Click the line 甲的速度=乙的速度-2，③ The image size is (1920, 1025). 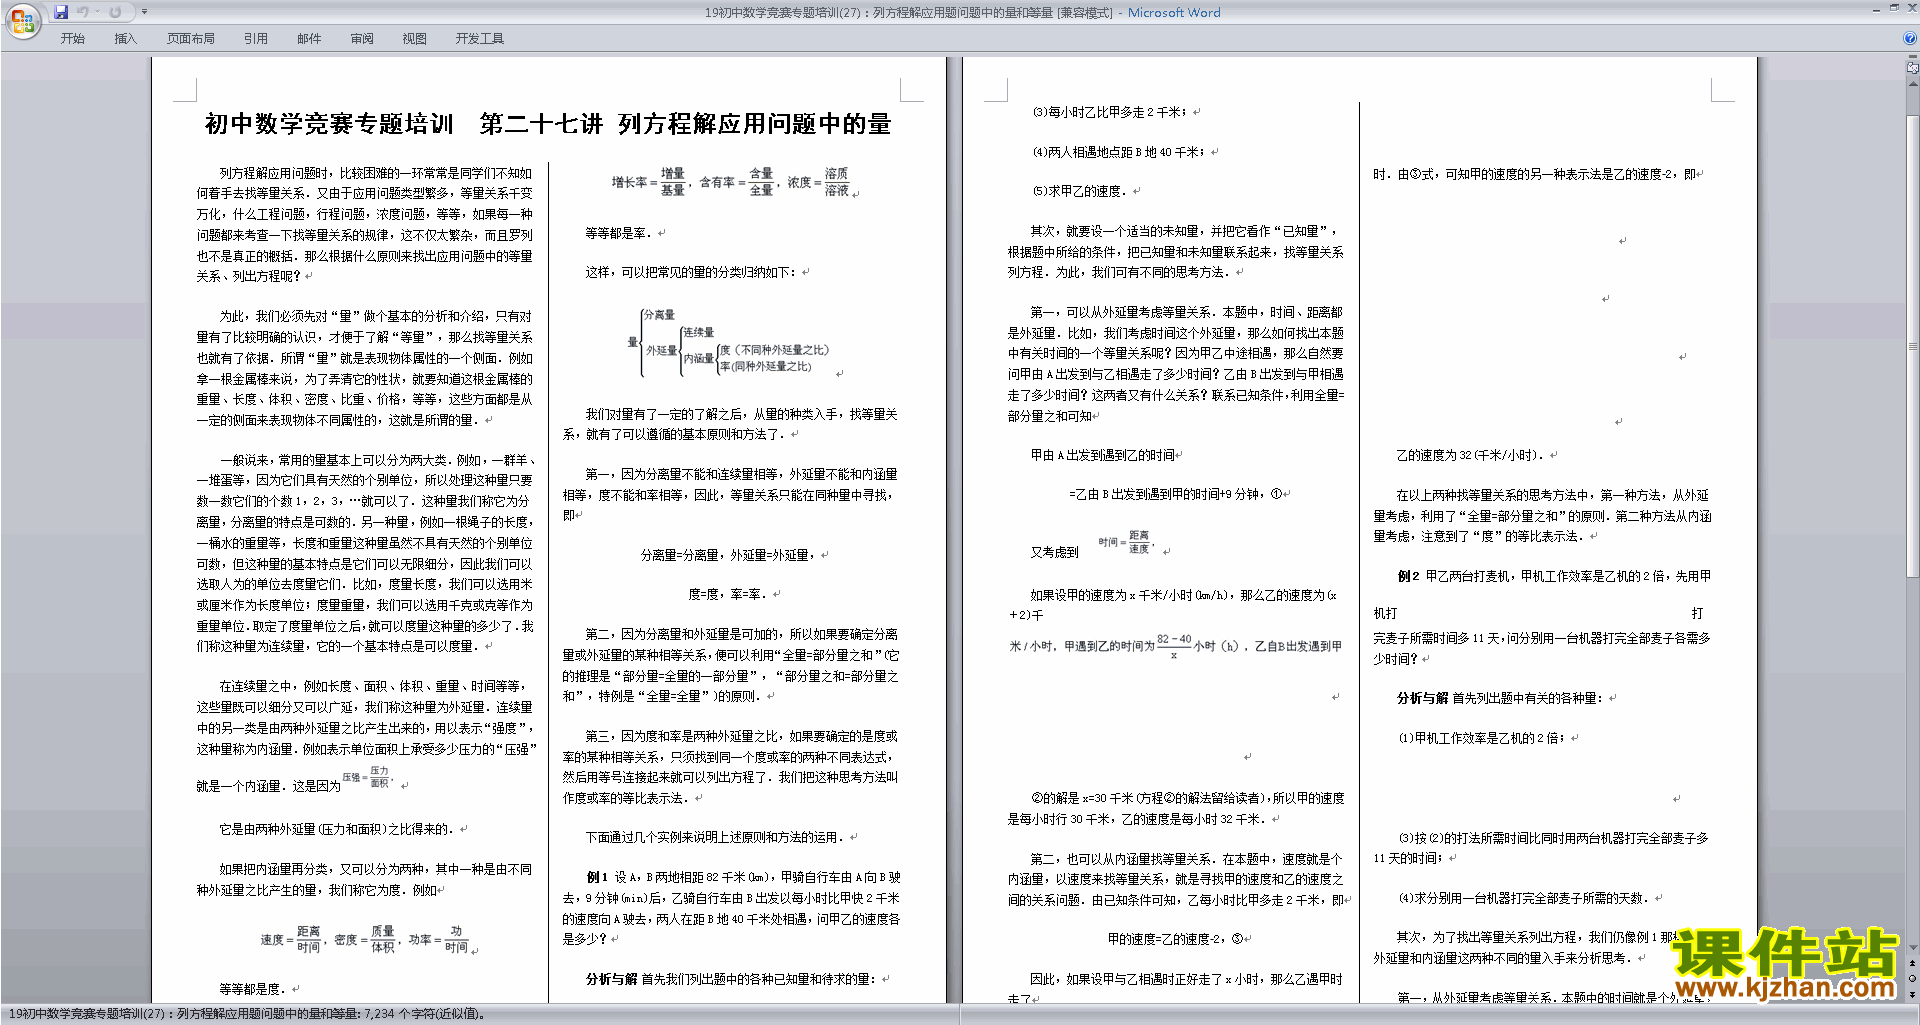tap(1174, 939)
